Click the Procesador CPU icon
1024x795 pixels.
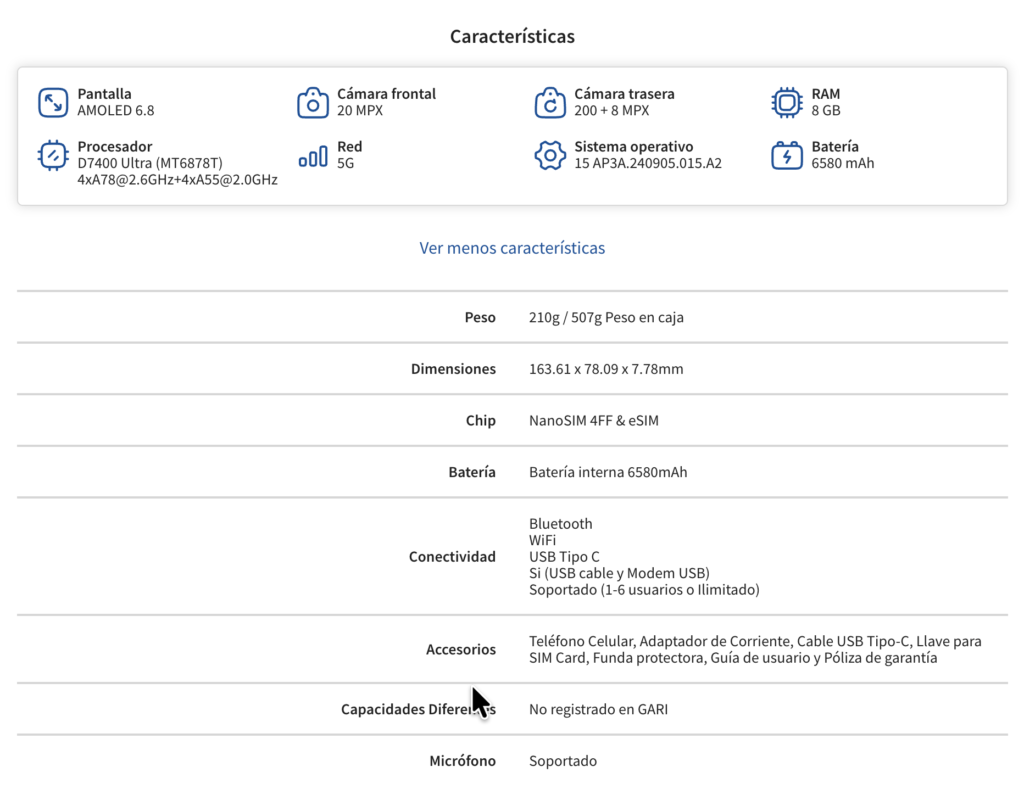(x=53, y=155)
